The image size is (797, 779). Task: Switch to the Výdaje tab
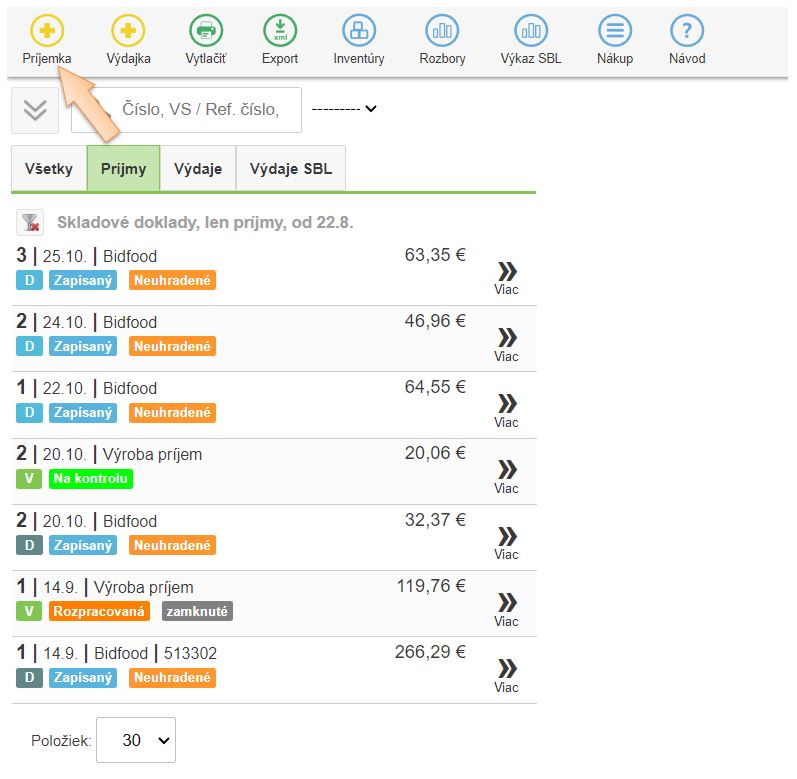[x=198, y=169]
